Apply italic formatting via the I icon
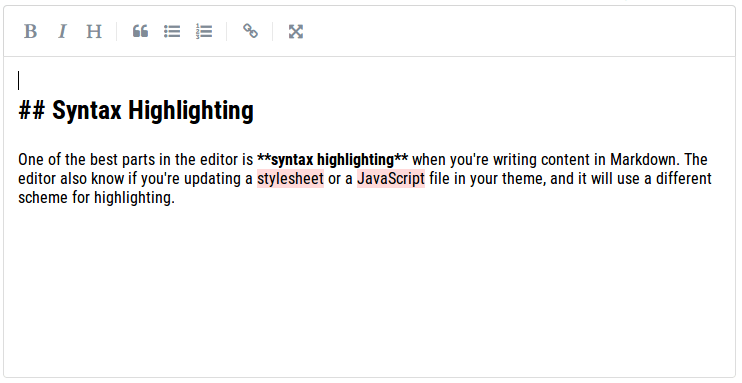742x383 pixels. tap(62, 32)
